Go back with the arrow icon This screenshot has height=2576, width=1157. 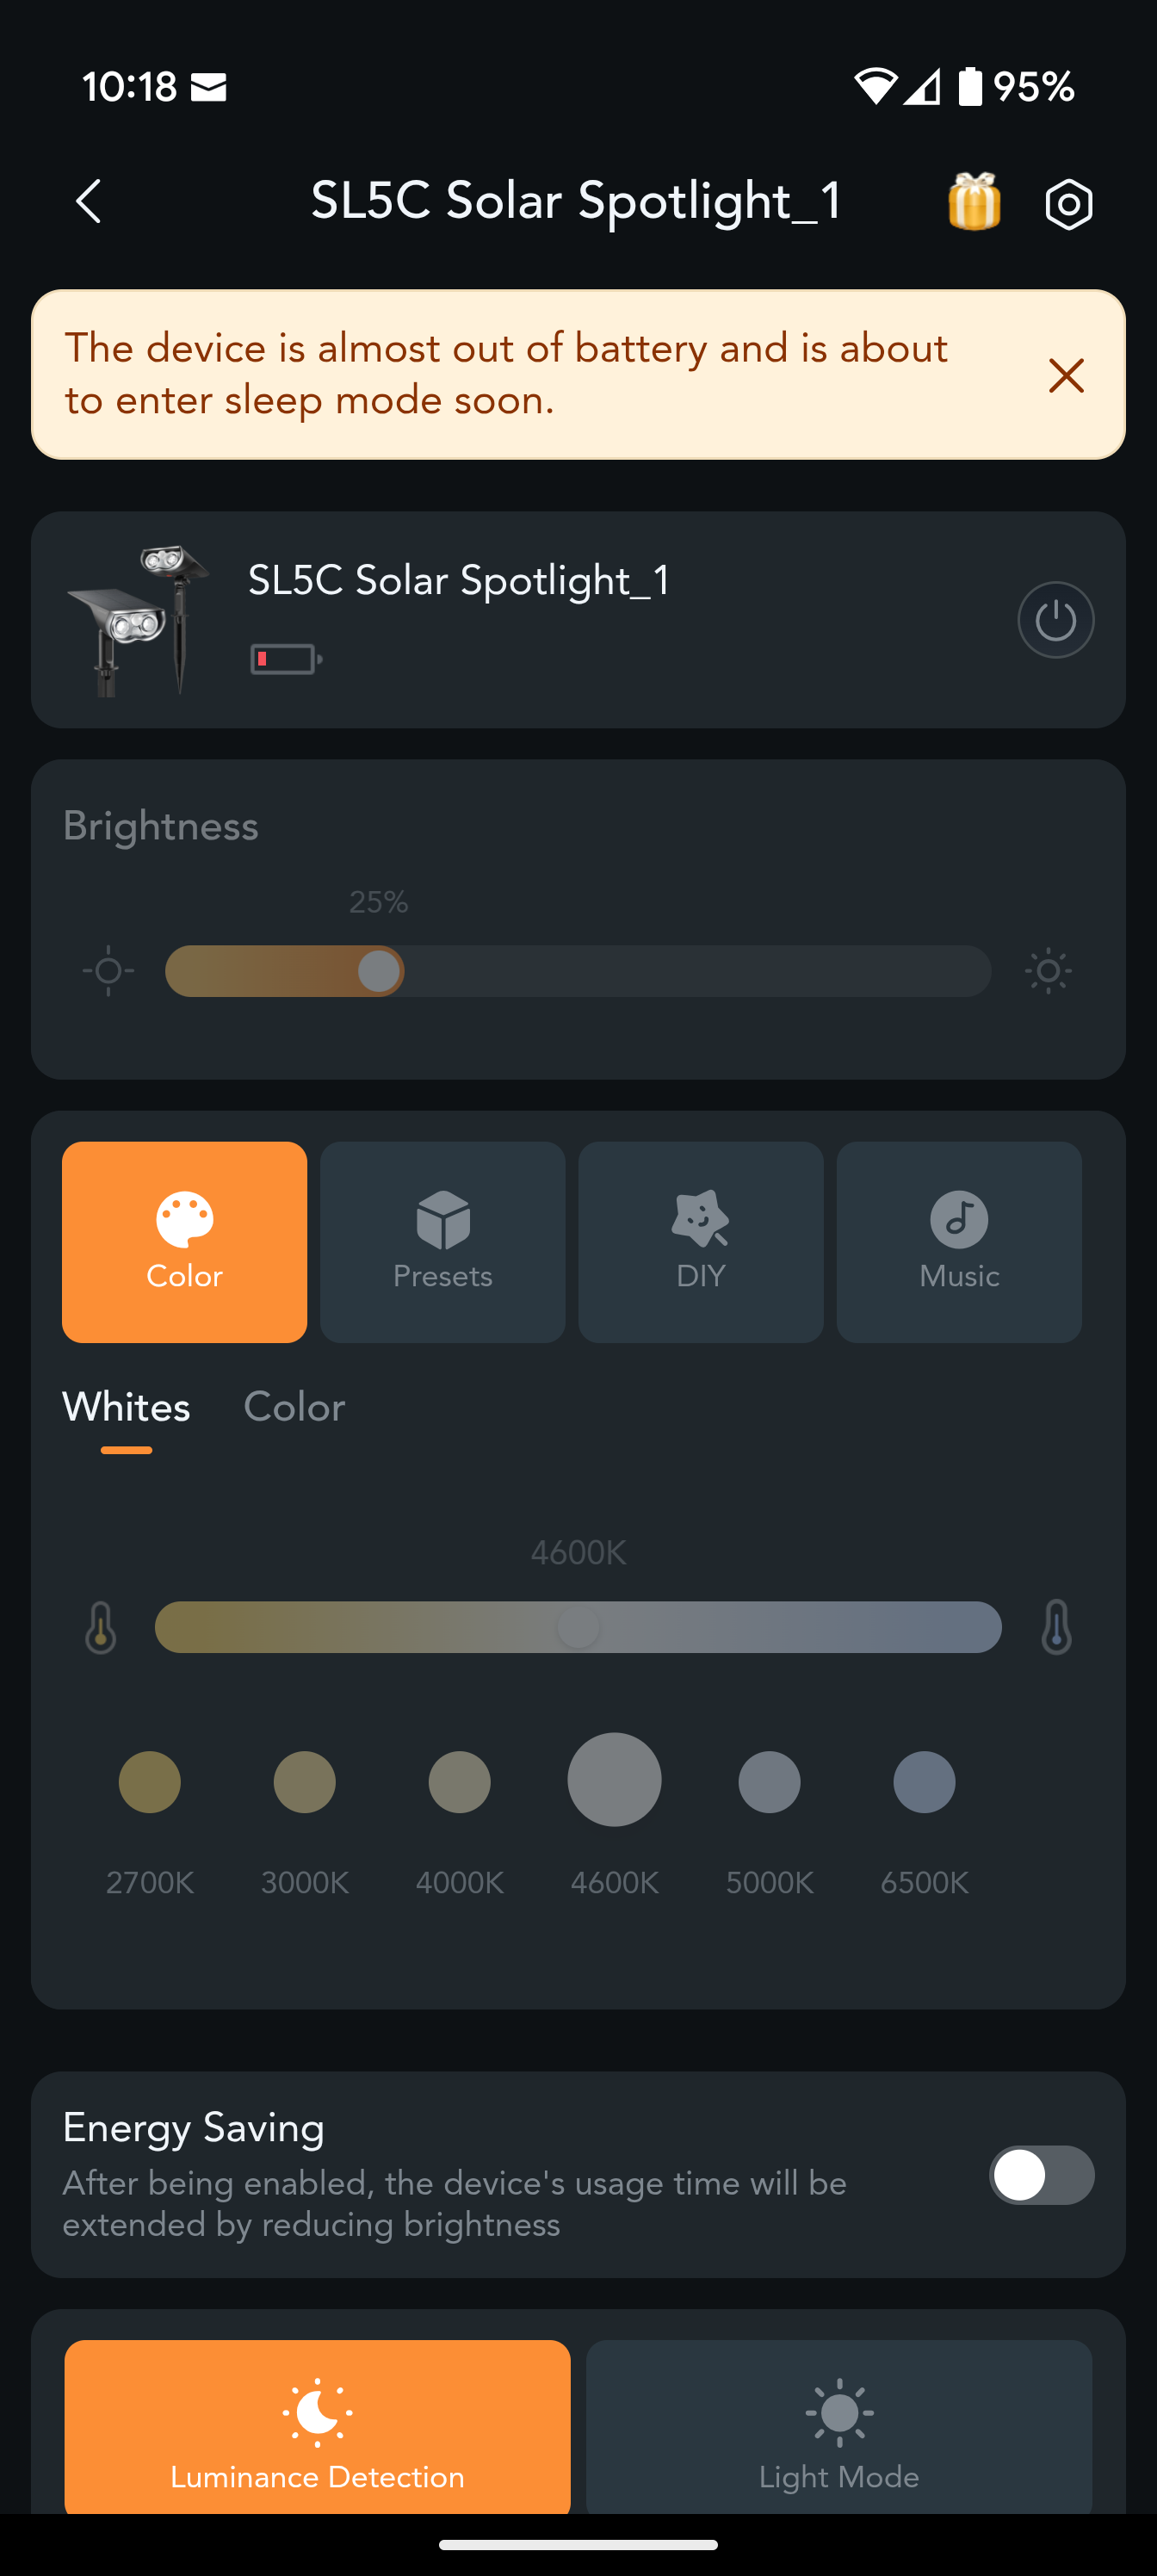89,202
